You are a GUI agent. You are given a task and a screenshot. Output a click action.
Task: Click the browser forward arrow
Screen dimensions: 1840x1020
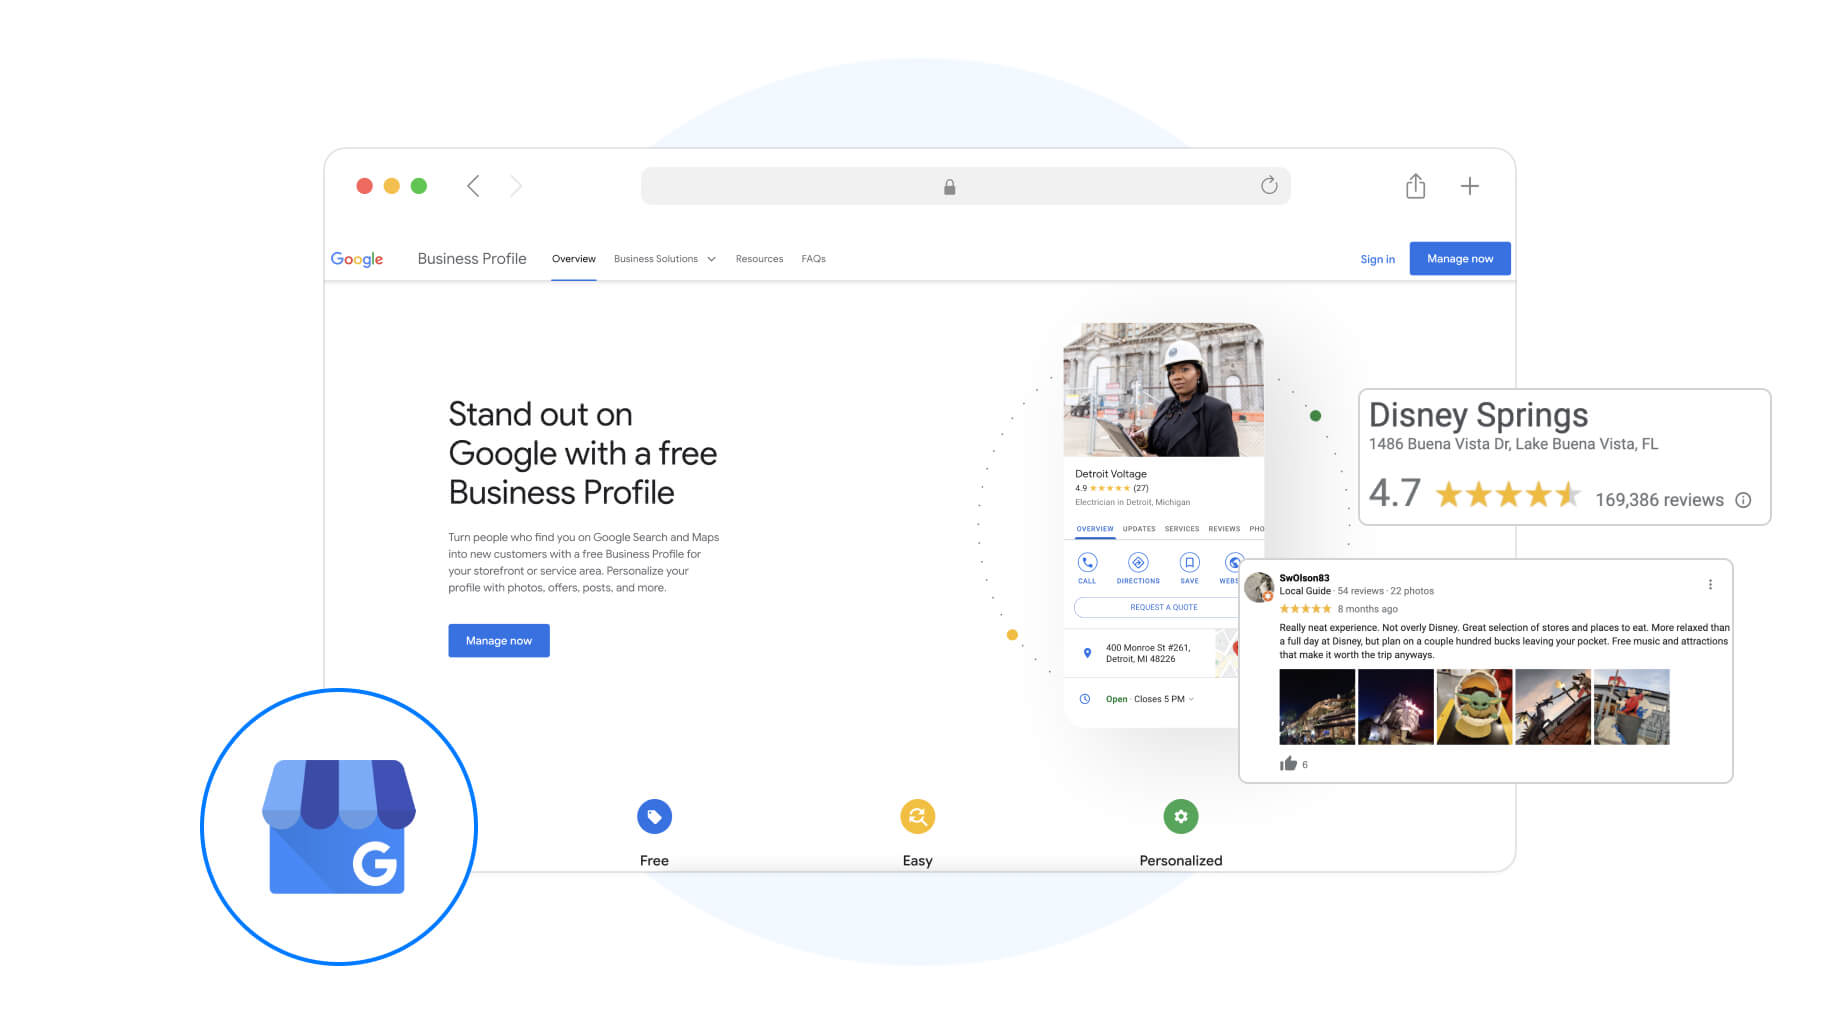516,186
